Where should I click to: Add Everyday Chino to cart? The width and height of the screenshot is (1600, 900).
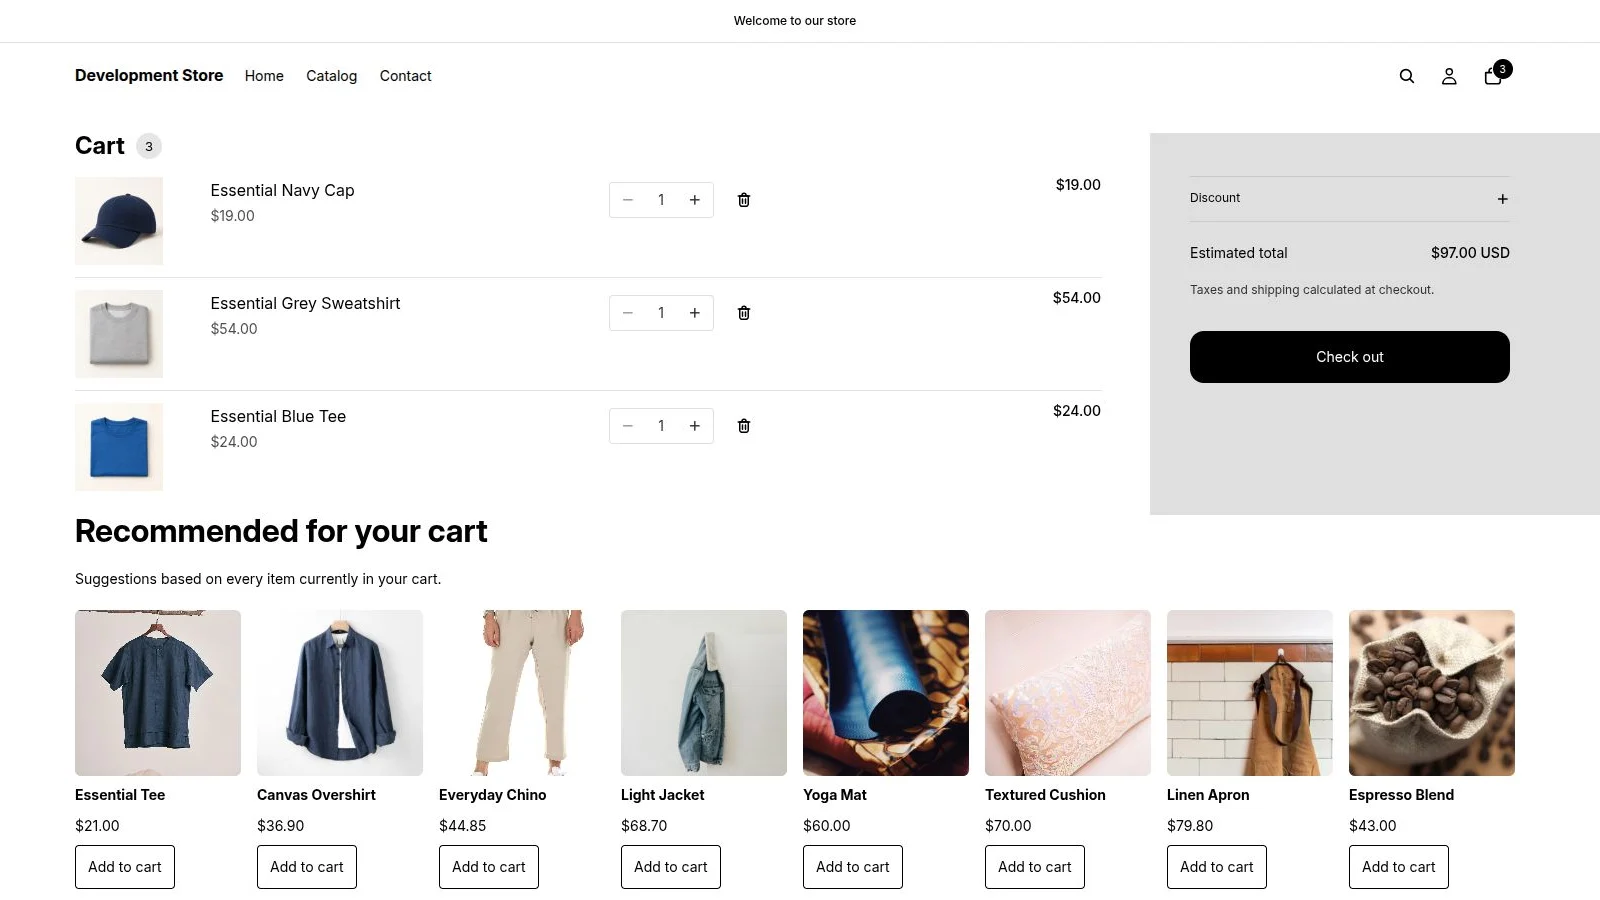pyautogui.click(x=489, y=867)
